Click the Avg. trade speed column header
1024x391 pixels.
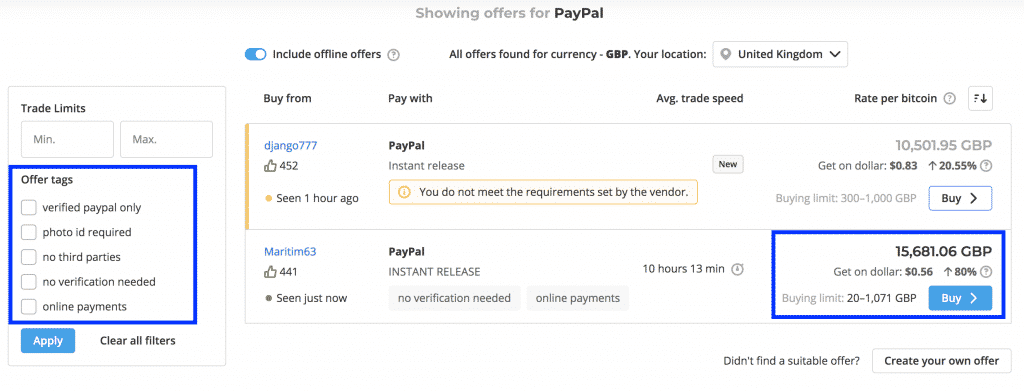(x=699, y=99)
